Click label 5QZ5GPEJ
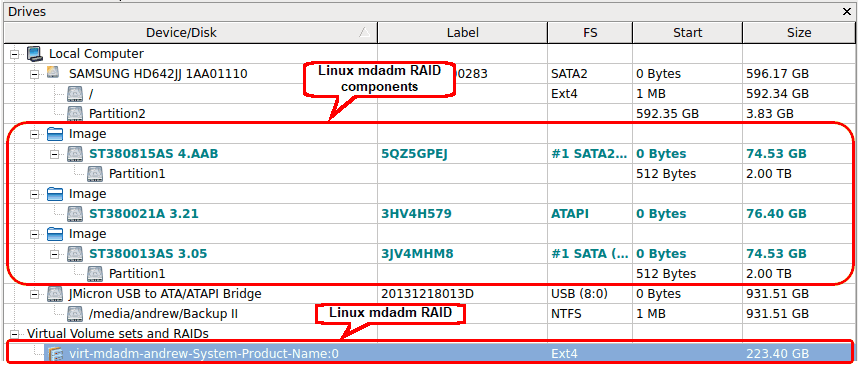 coord(414,154)
